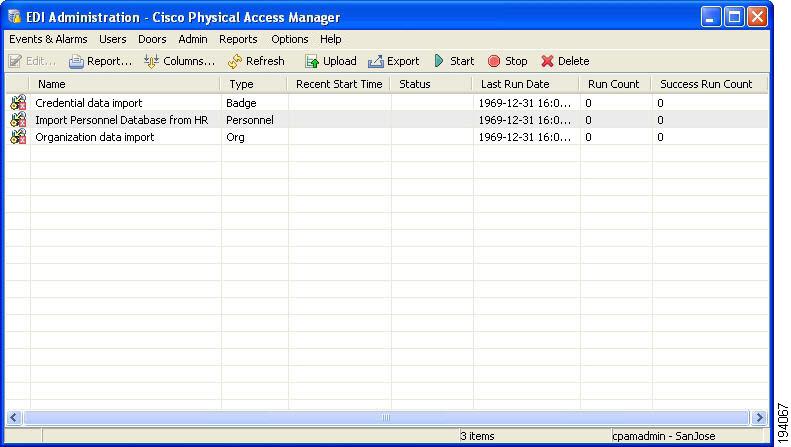
Task: Close the EDI Administration window
Action: point(758,17)
